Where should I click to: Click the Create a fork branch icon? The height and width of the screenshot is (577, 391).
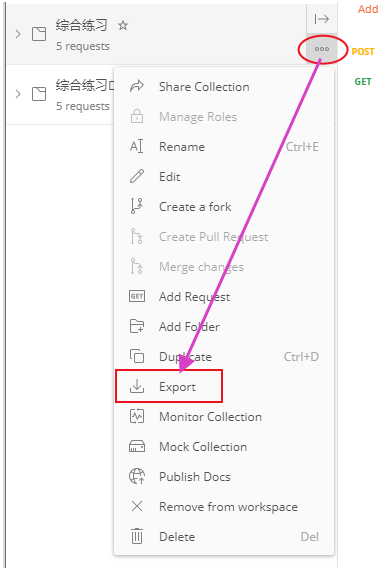pyautogui.click(x=136, y=206)
